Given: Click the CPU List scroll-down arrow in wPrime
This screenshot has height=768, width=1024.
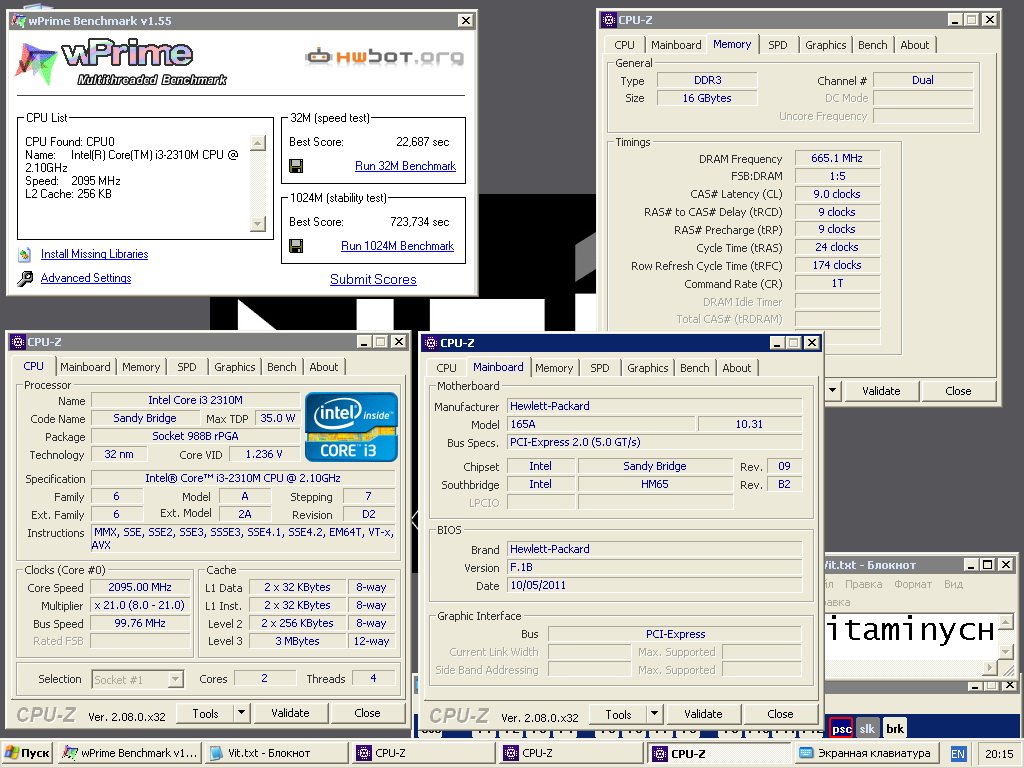Looking at the screenshot, I should (x=258, y=224).
